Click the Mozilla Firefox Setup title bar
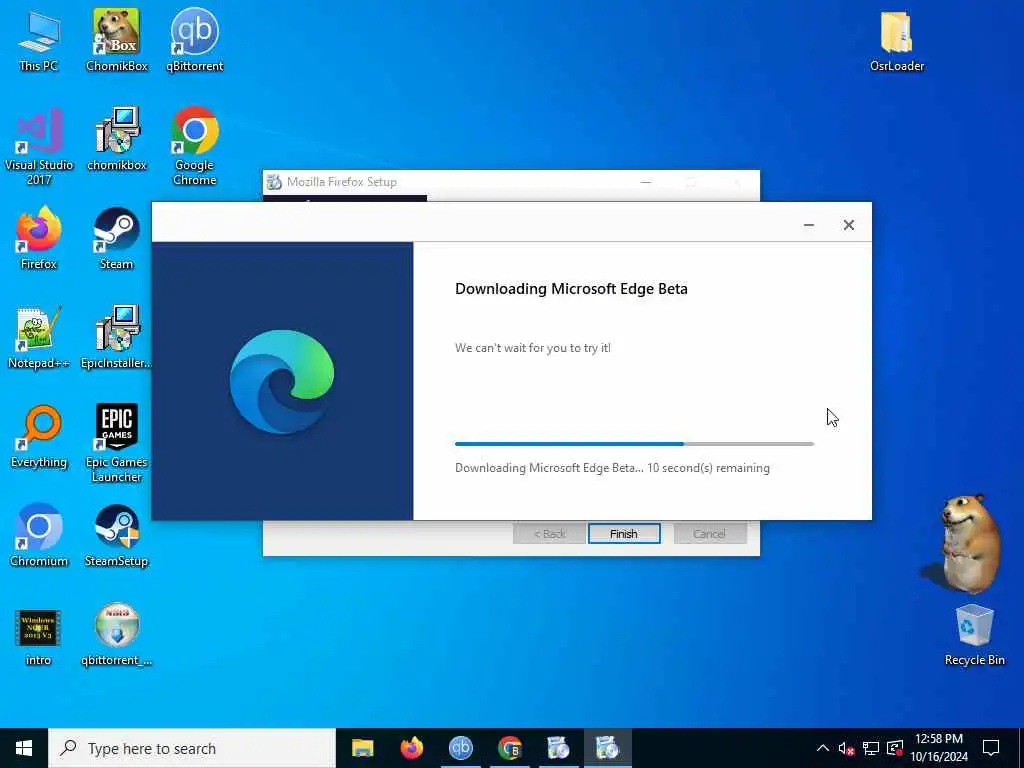1024x768 pixels. [511, 182]
